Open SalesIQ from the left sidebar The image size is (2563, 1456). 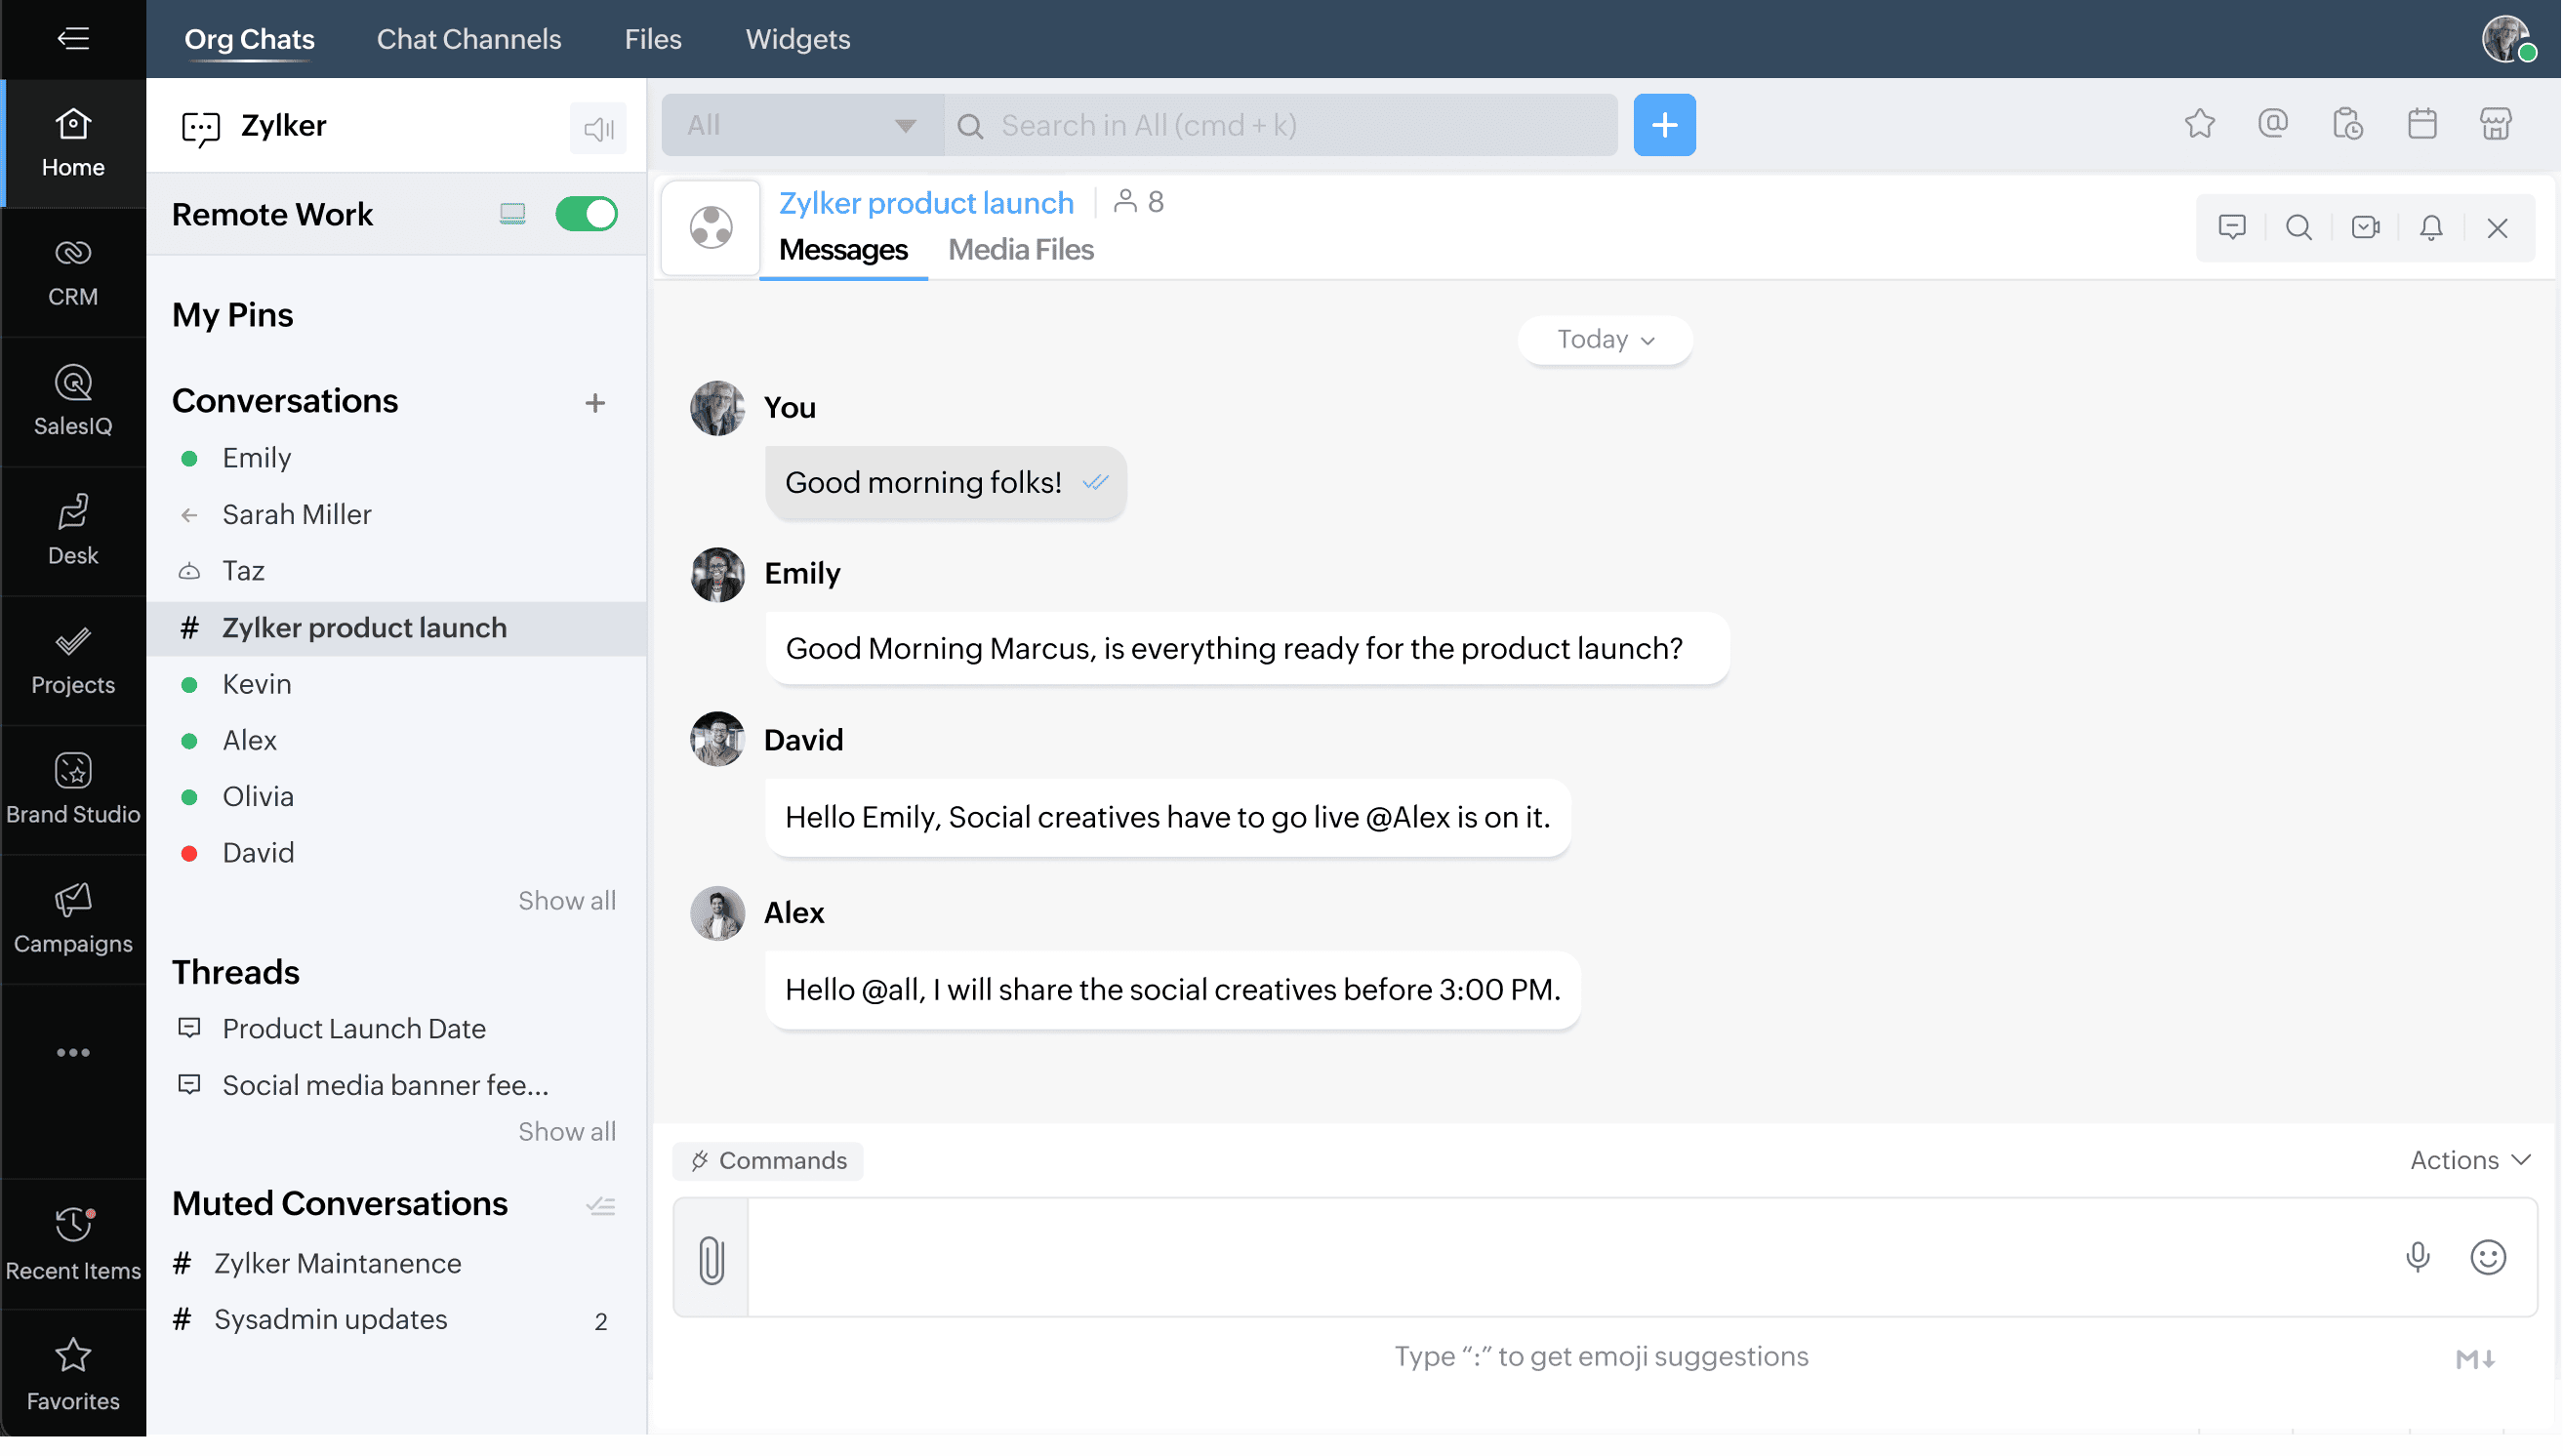[73, 401]
